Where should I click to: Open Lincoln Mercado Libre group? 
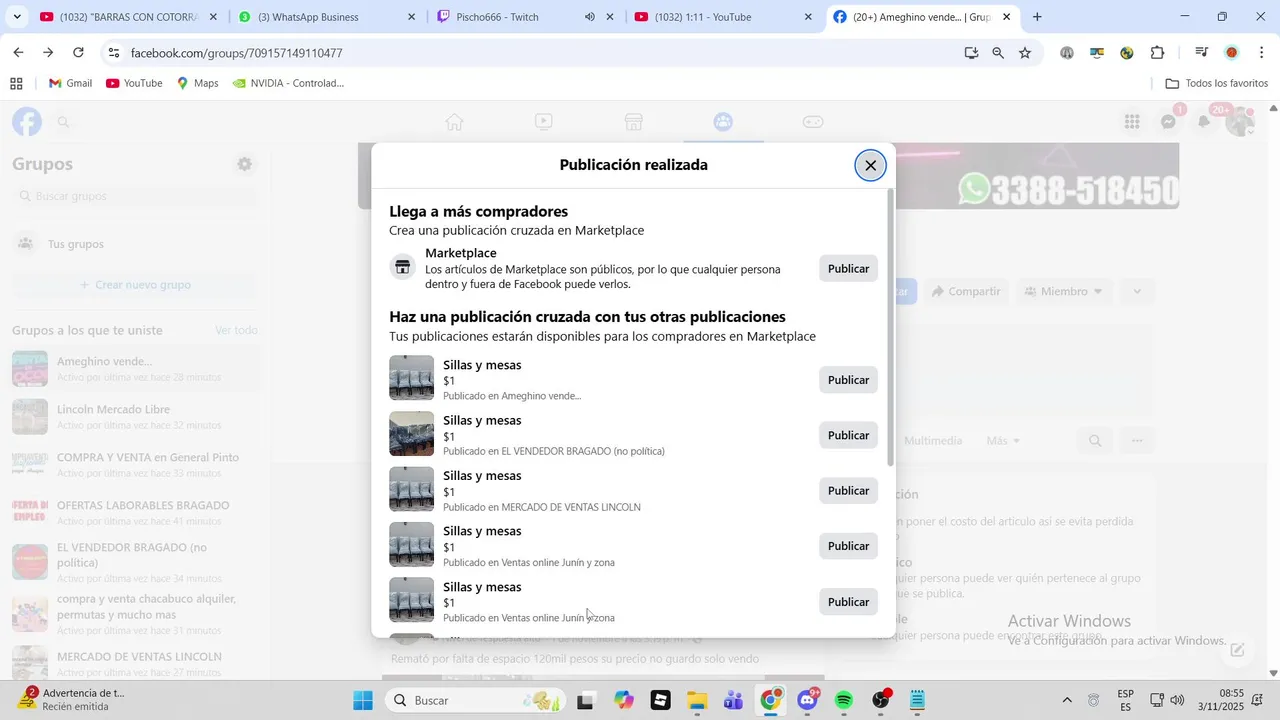[x=134, y=417]
